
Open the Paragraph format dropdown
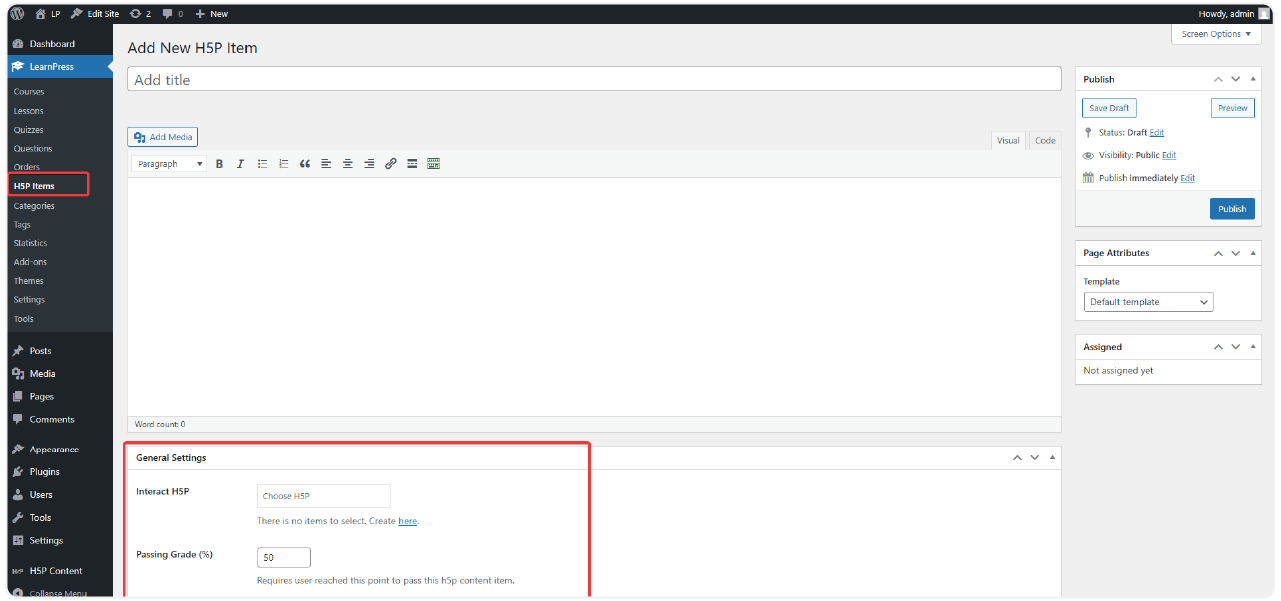(x=169, y=164)
